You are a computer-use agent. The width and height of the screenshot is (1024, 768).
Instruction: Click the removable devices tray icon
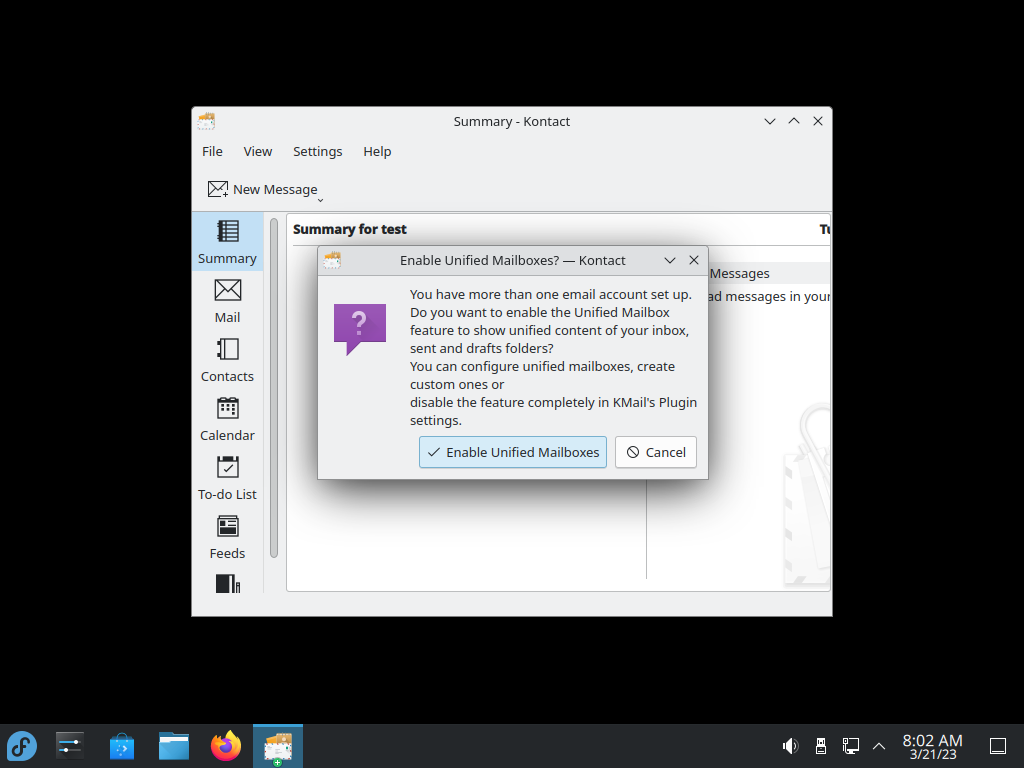click(x=821, y=746)
